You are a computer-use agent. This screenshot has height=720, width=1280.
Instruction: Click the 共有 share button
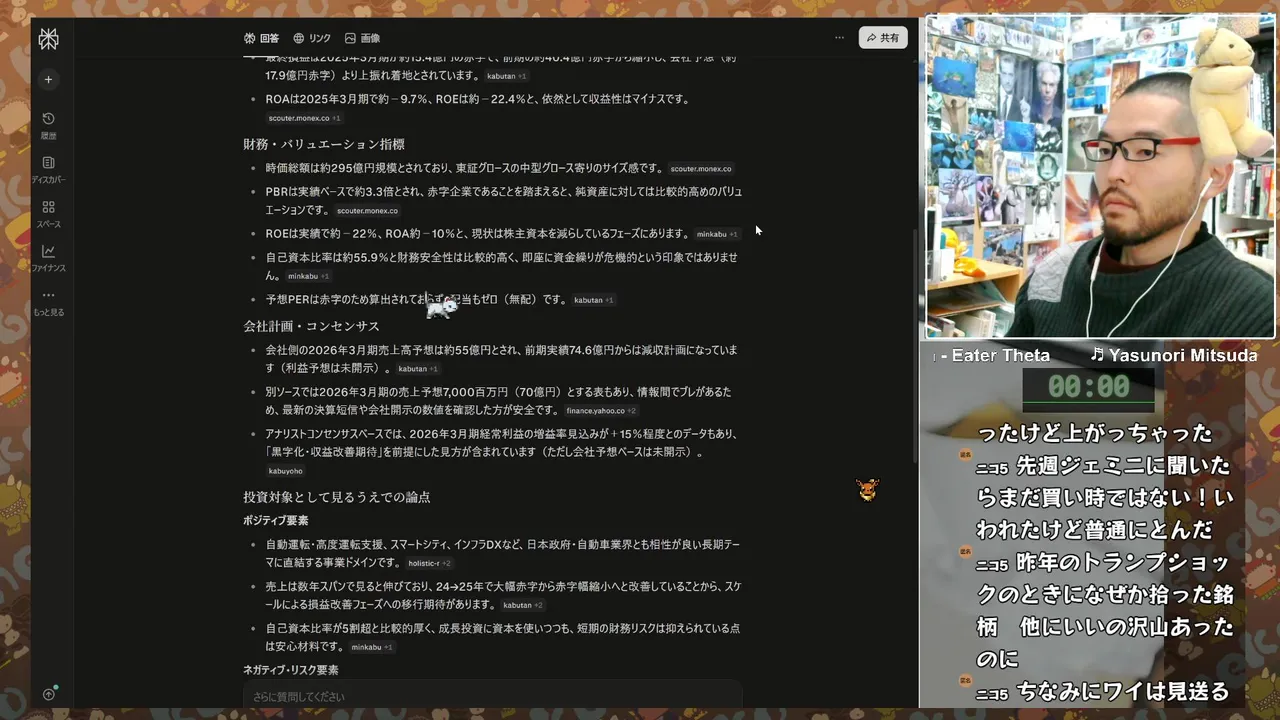(x=883, y=38)
